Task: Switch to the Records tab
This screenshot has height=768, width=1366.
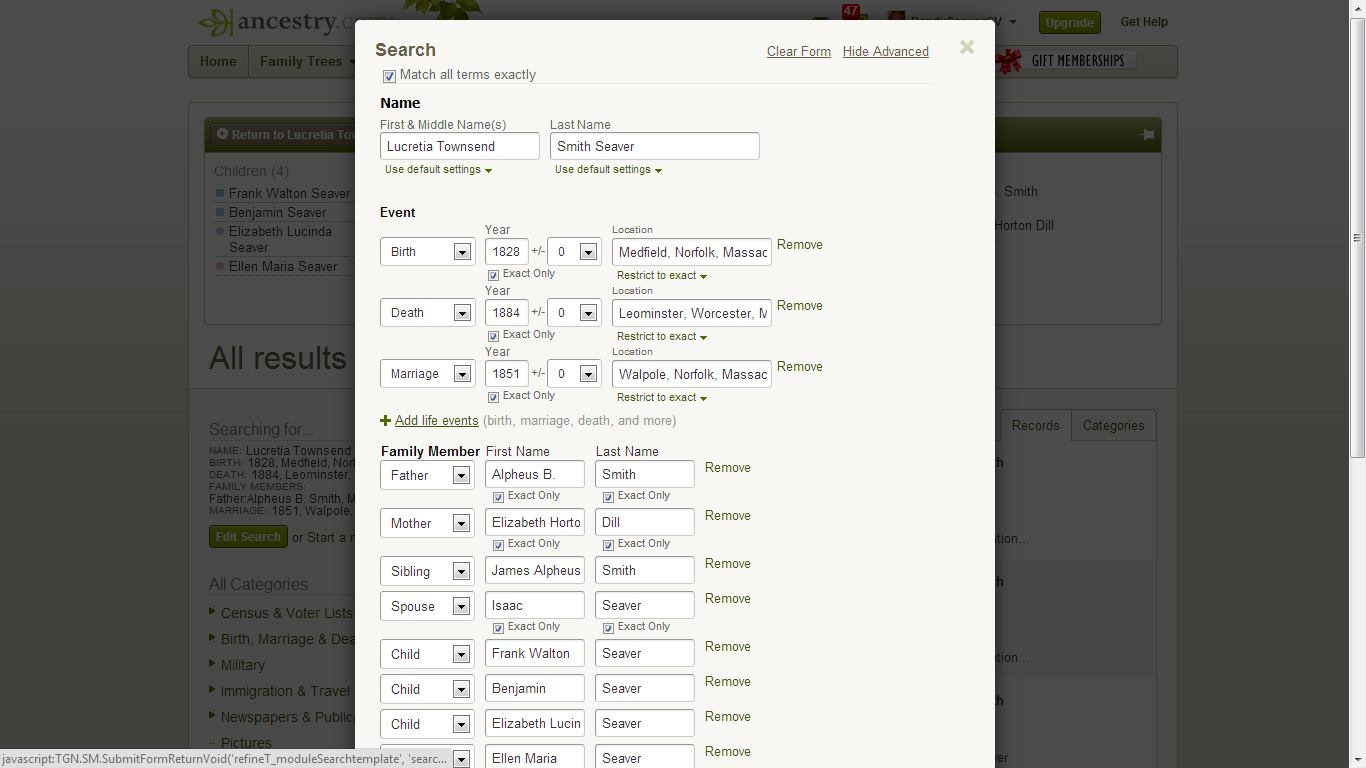Action: [x=1035, y=425]
